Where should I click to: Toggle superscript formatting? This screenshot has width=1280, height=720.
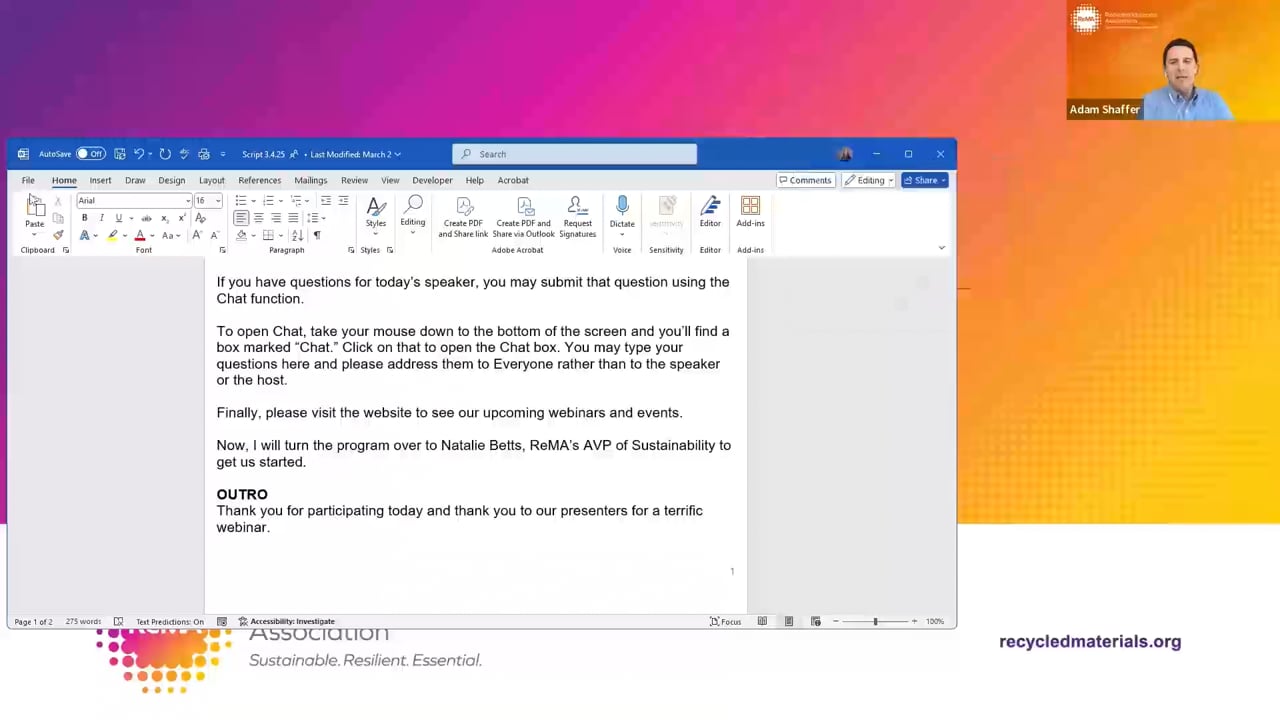pos(182,218)
